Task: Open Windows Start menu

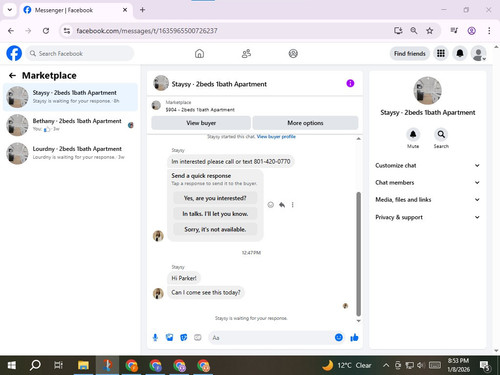Action: (11, 365)
